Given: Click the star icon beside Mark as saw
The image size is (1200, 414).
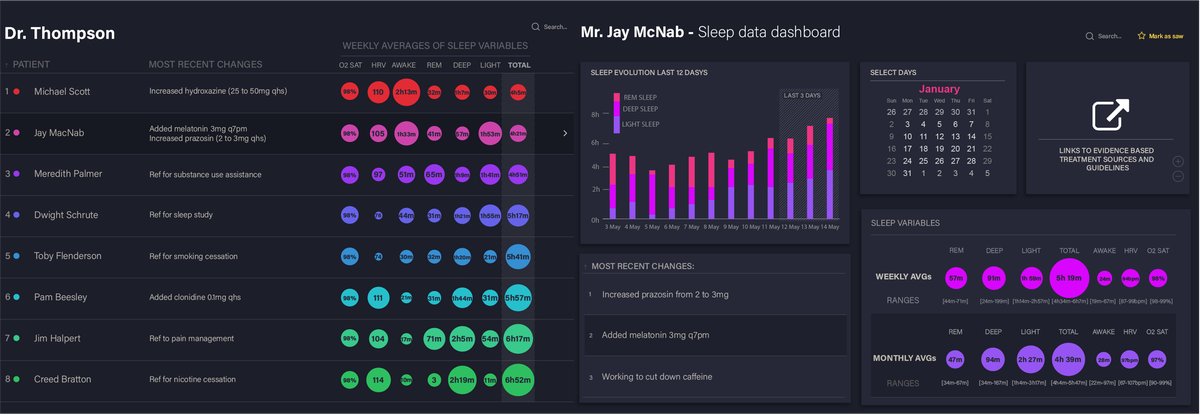Looking at the screenshot, I should [1141, 36].
